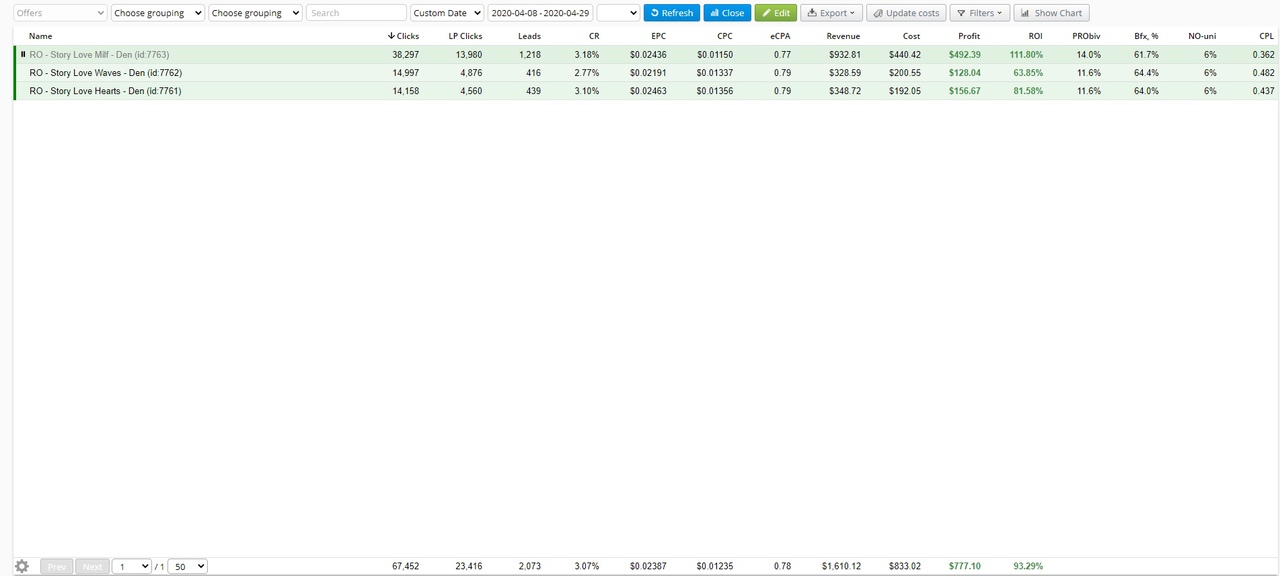Click the total clicks 67,452 in footer

point(405,566)
